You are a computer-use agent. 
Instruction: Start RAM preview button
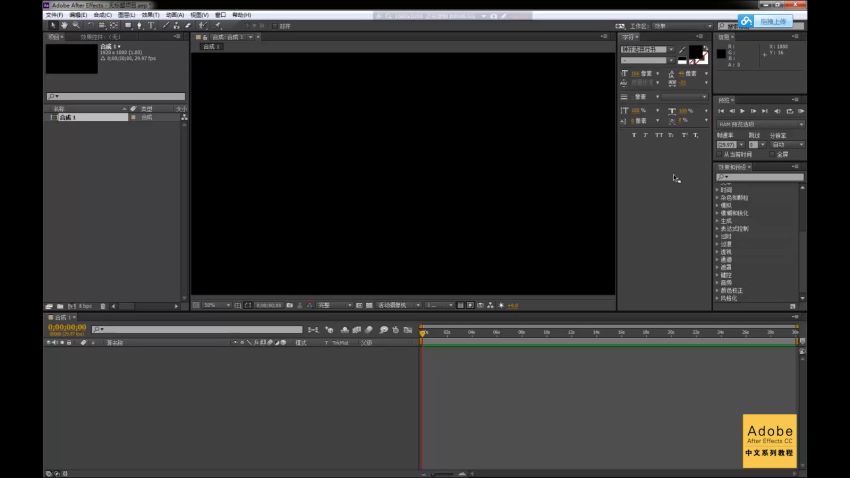click(801, 111)
